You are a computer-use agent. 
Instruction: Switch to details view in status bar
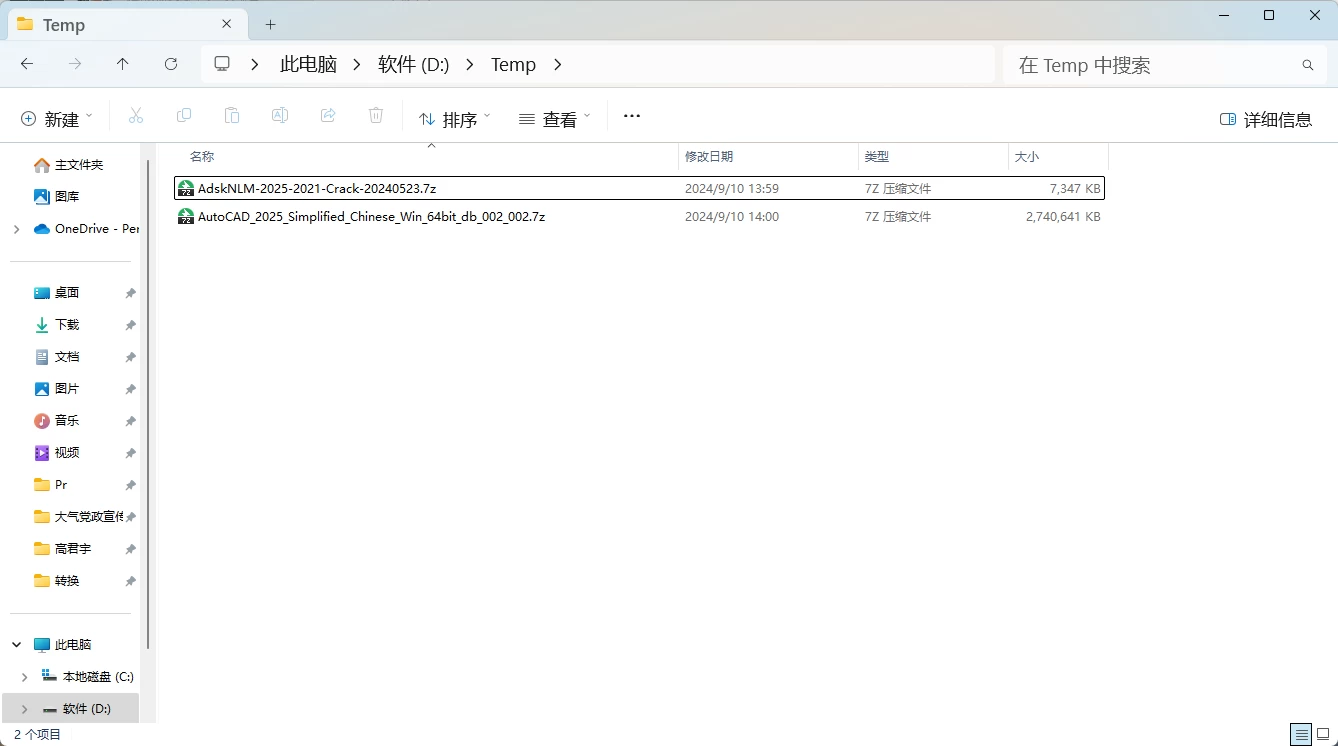[1300, 734]
